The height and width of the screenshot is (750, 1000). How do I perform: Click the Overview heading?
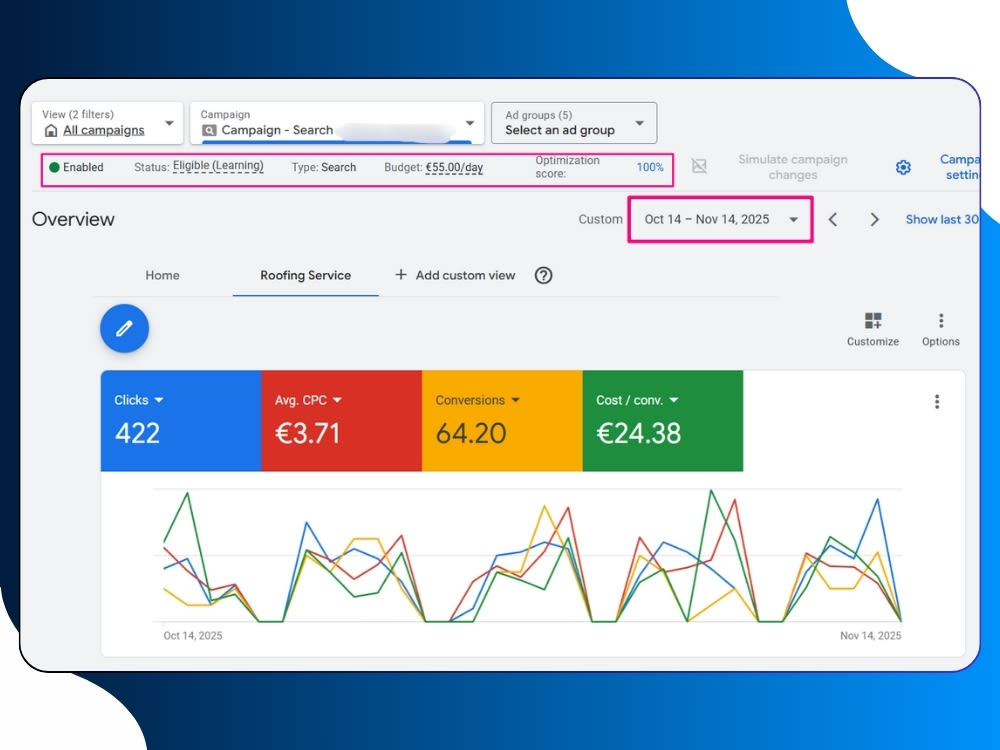(x=73, y=219)
